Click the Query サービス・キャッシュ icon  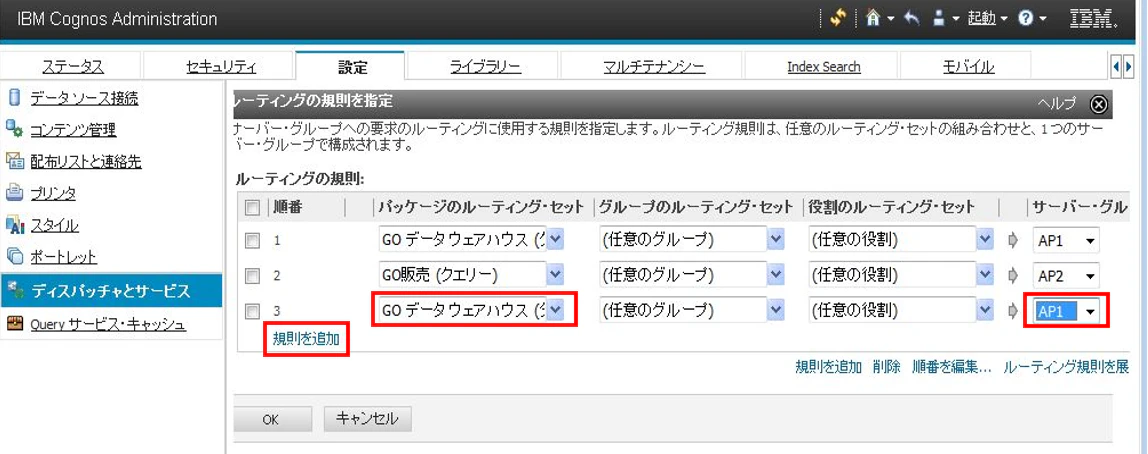click(15, 324)
